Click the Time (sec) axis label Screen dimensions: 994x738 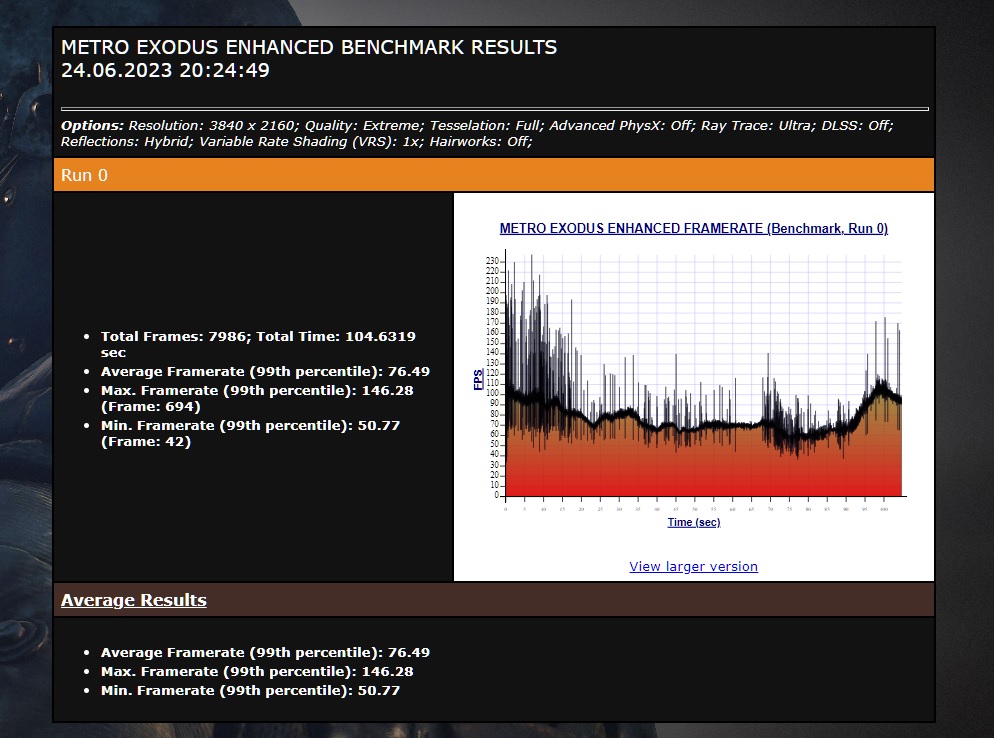pos(693,522)
